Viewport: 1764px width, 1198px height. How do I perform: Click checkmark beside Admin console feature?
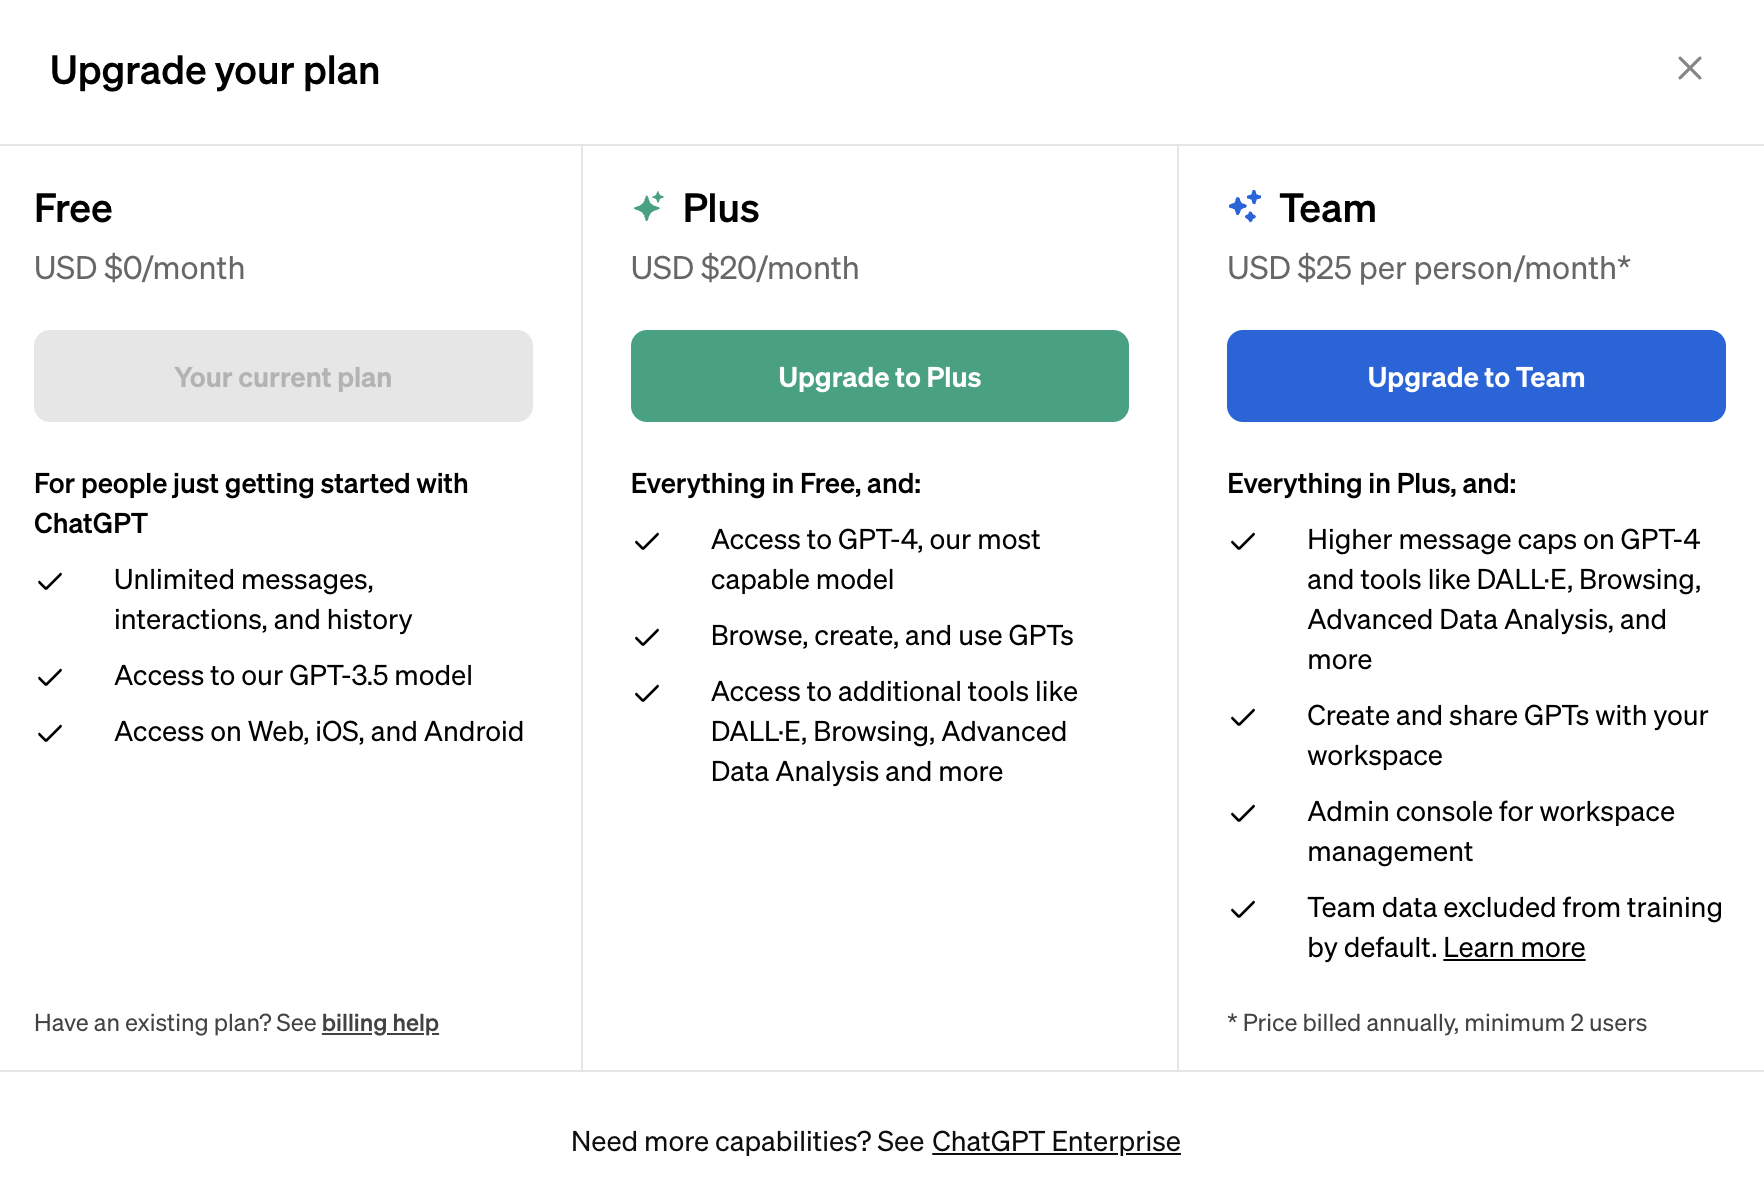(x=1243, y=813)
